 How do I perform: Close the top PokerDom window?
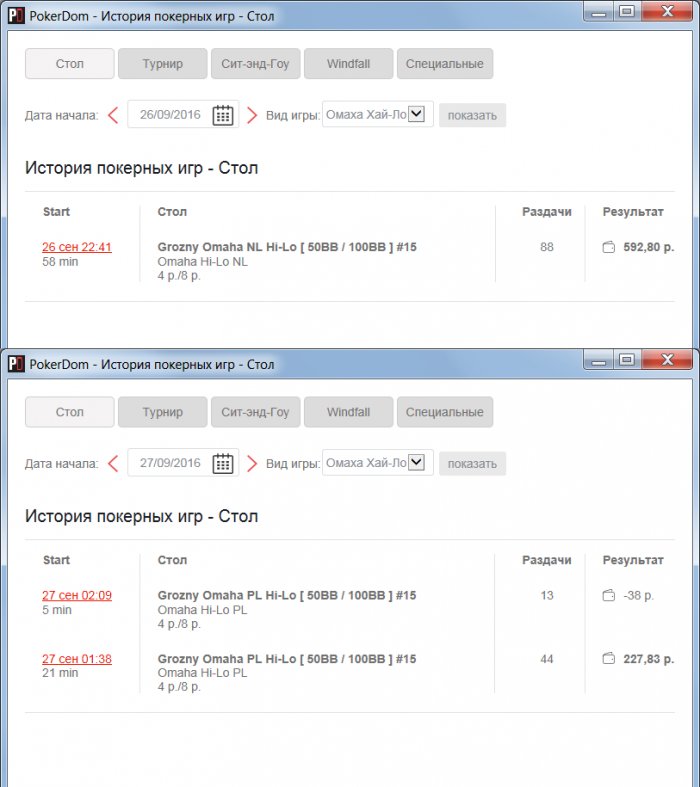[667, 11]
